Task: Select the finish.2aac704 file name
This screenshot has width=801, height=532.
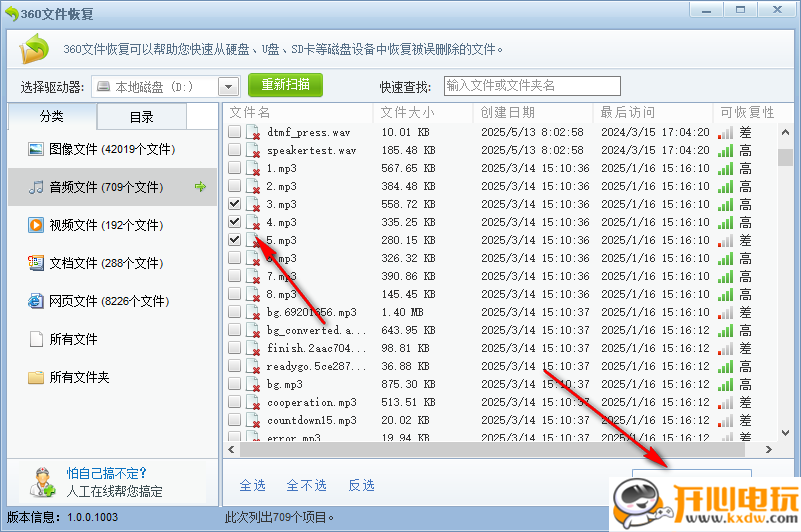Action: pyautogui.click(x=317, y=349)
